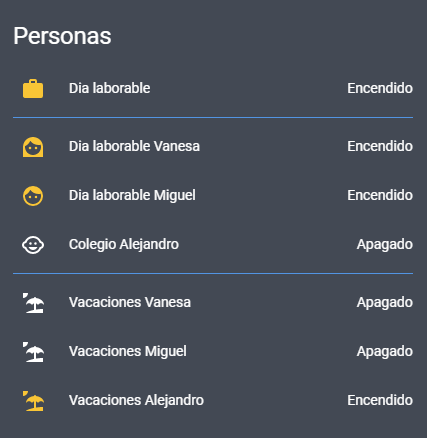Click Encendido state of Dia laborable Miguel
The height and width of the screenshot is (438, 427).
pyautogui.click(x=380, y=195)
